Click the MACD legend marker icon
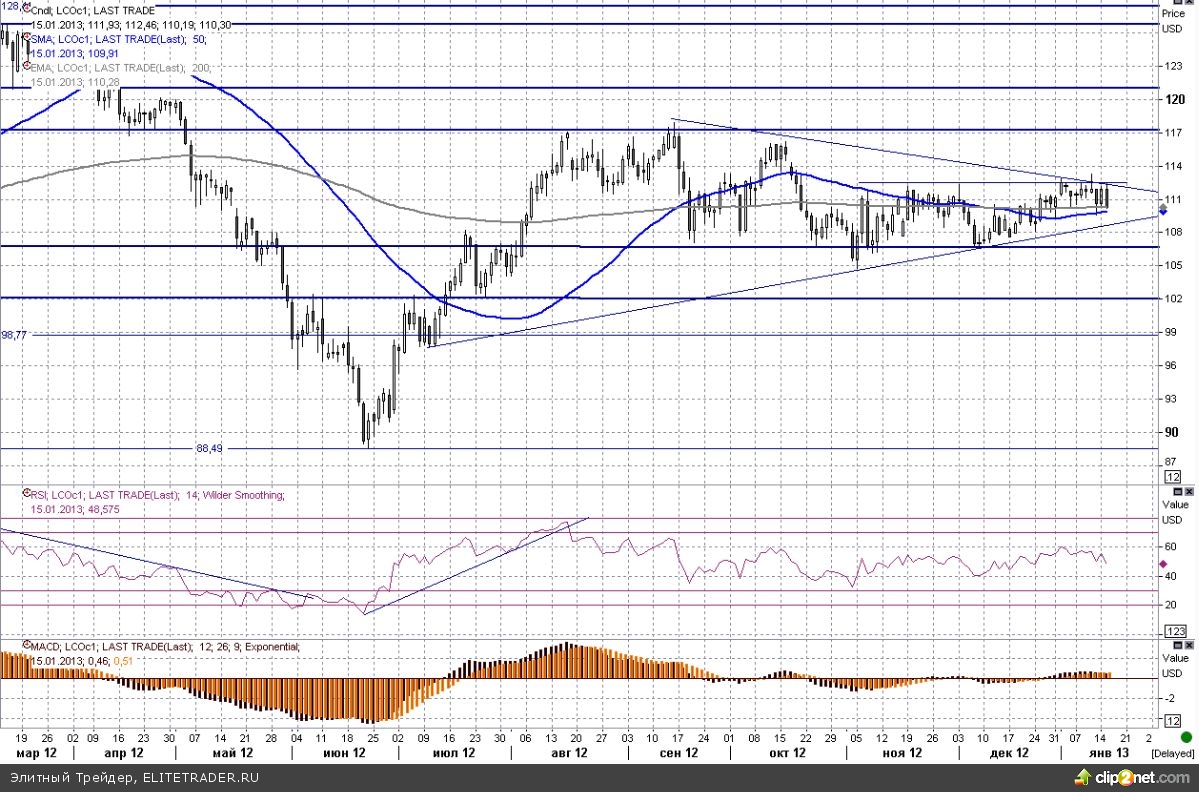Viewport: 1199px width, 792px height. point(26,647)
